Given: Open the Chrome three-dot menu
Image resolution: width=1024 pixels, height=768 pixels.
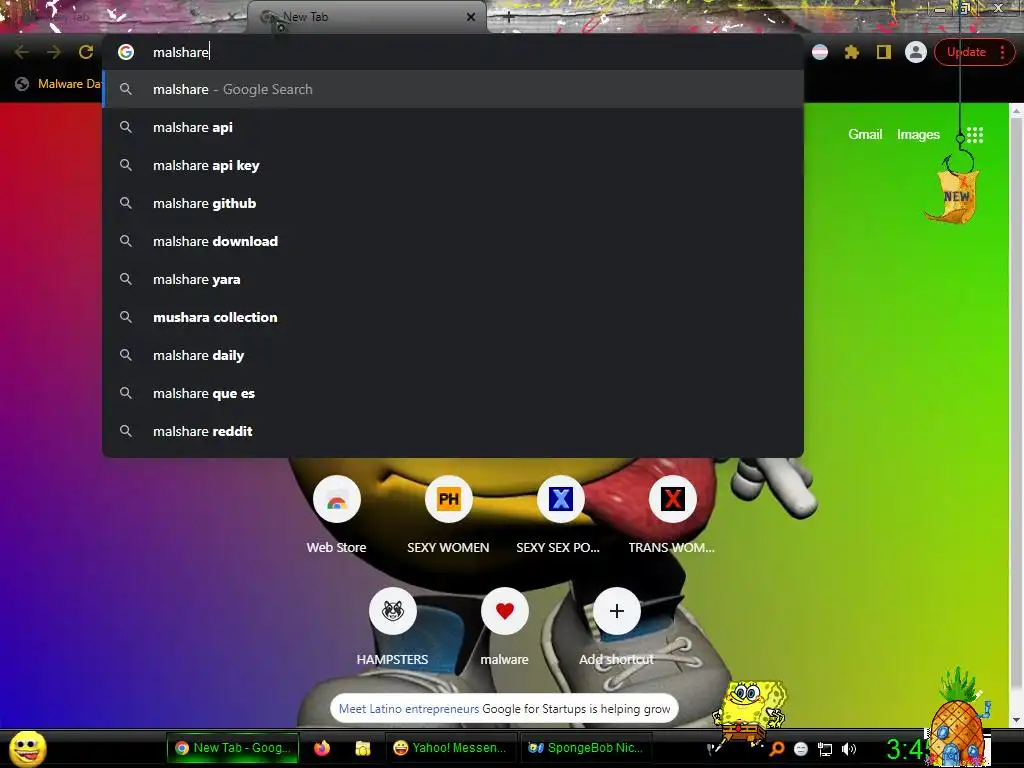Looking at the screenshot, I should click(x=1002, y=52).
